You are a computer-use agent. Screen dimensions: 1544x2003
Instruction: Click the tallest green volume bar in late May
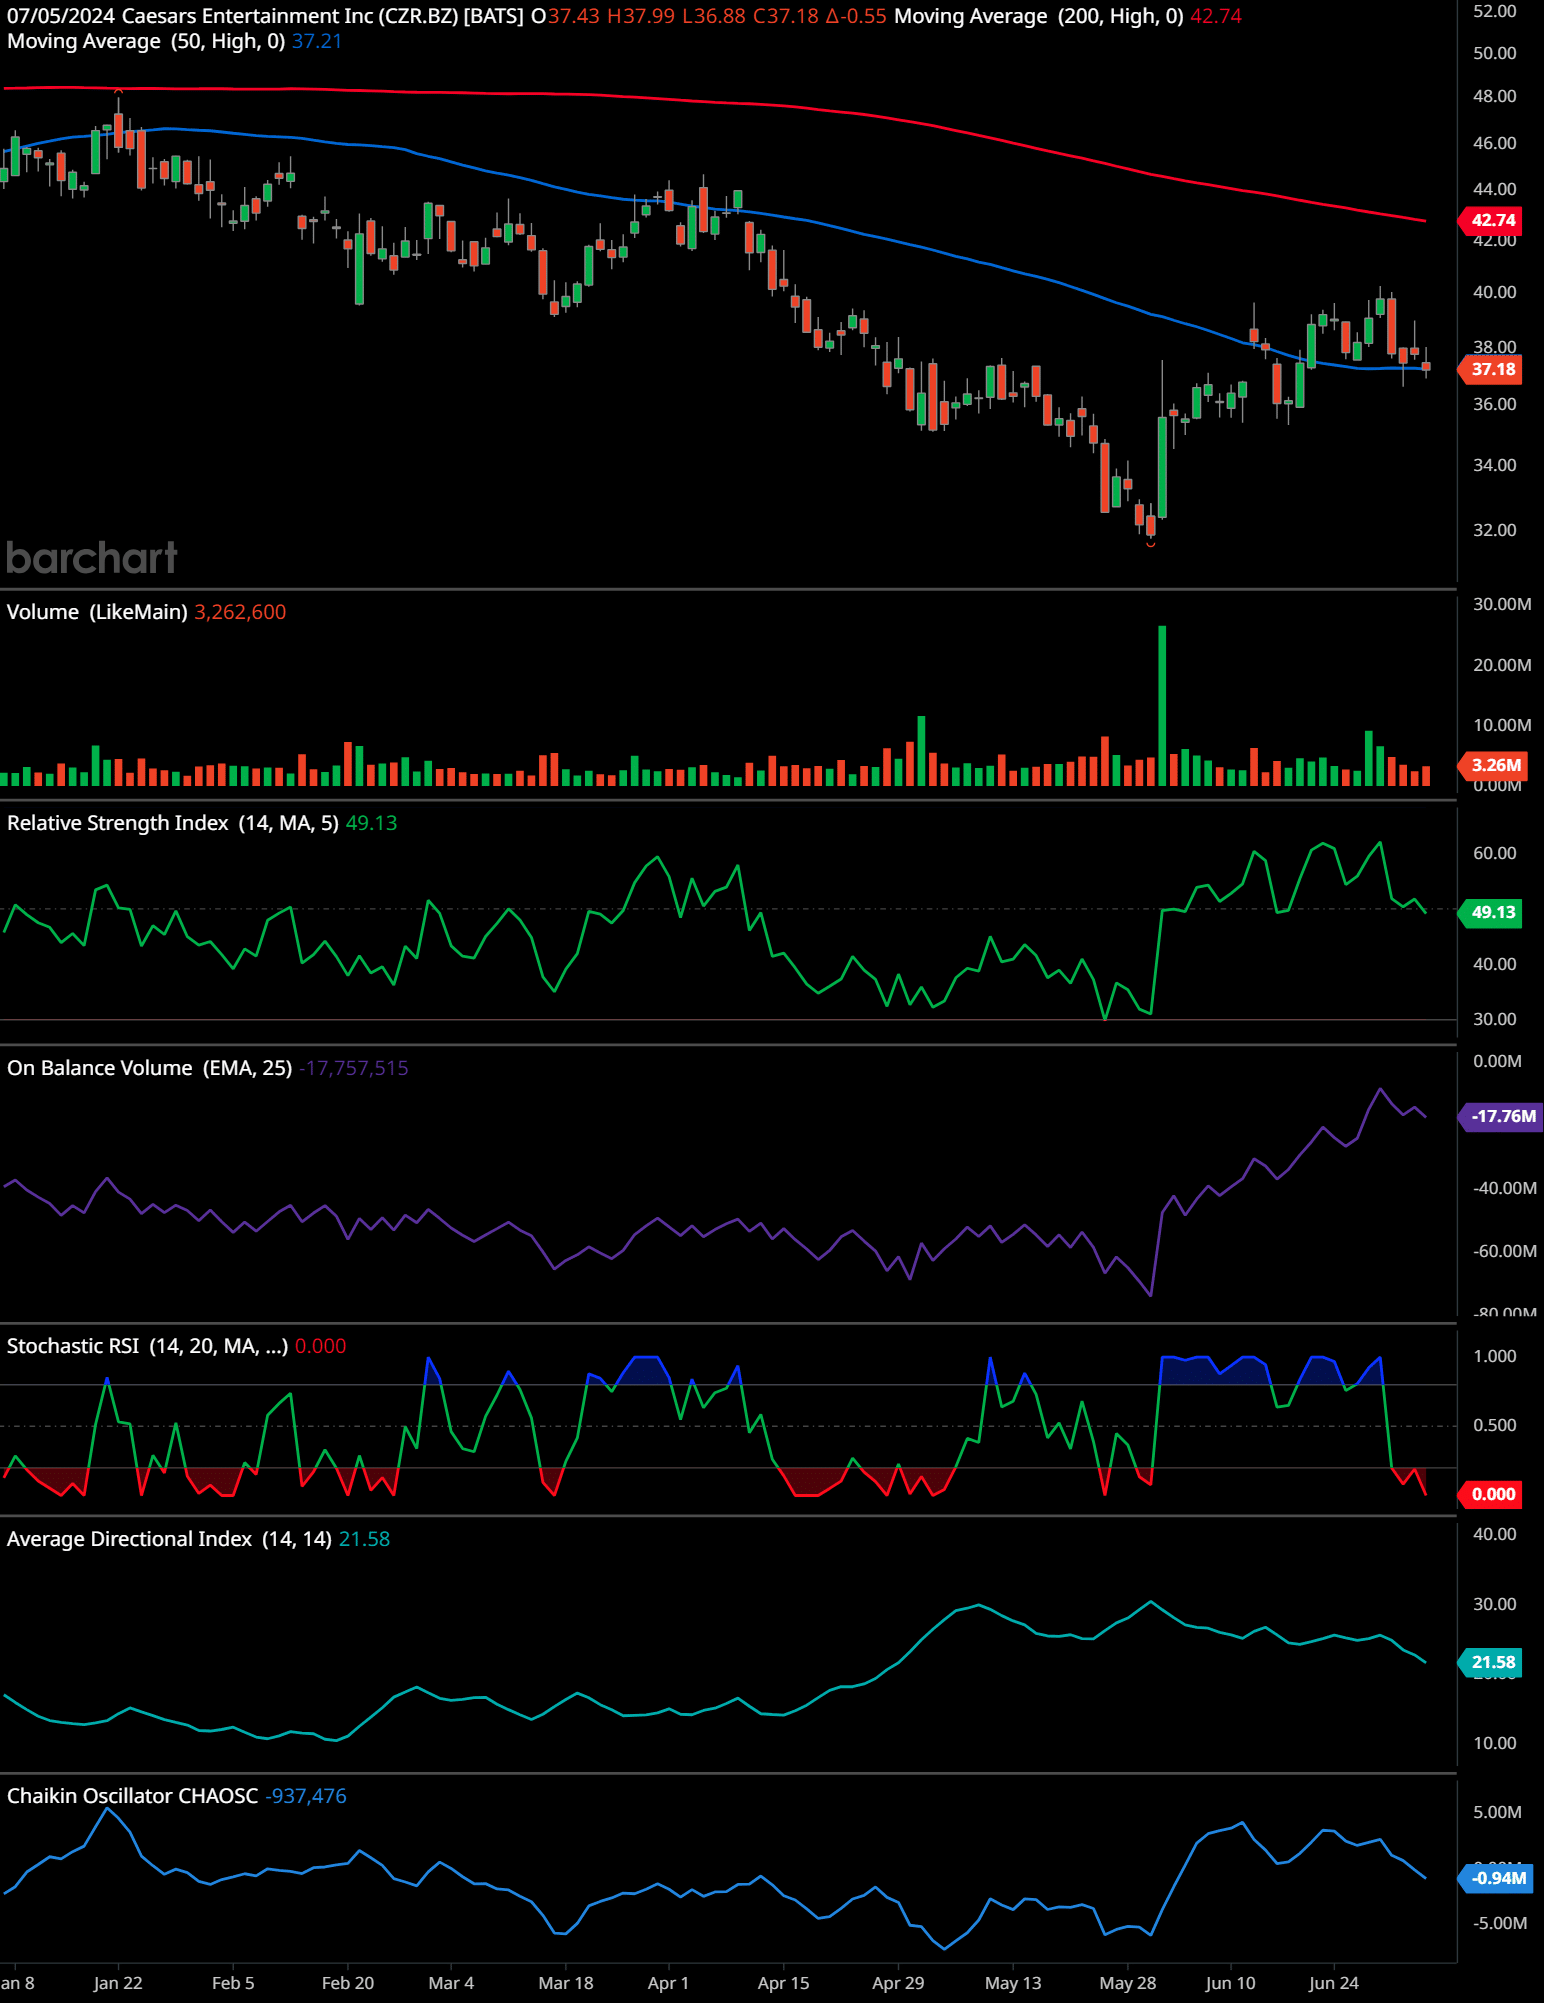[x=1162, y=705]
